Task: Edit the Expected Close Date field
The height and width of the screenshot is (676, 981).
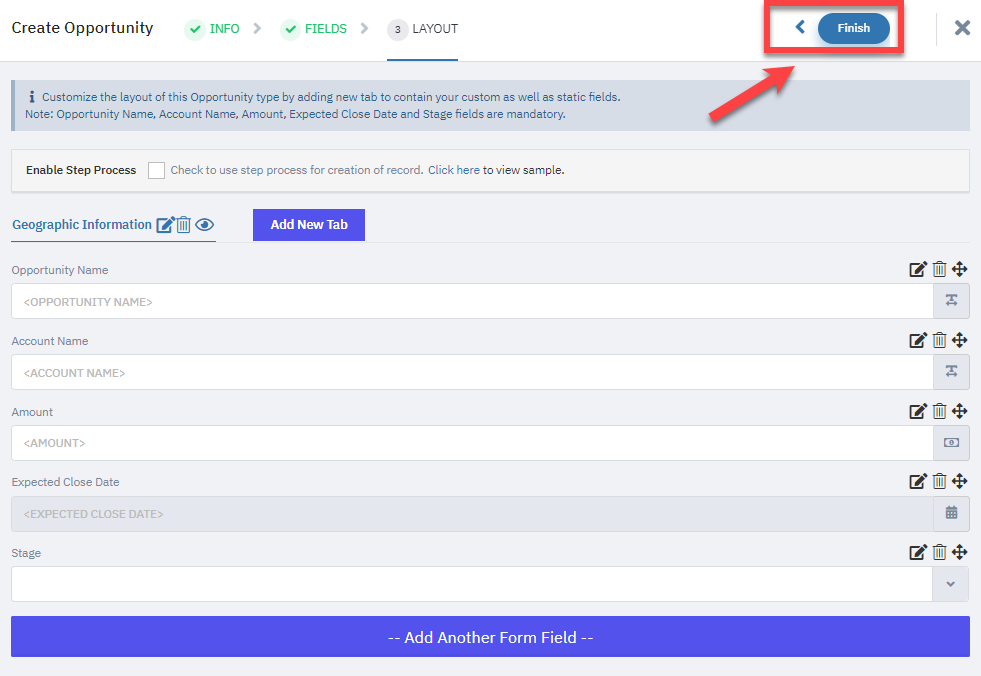Action: click(918, 481)
